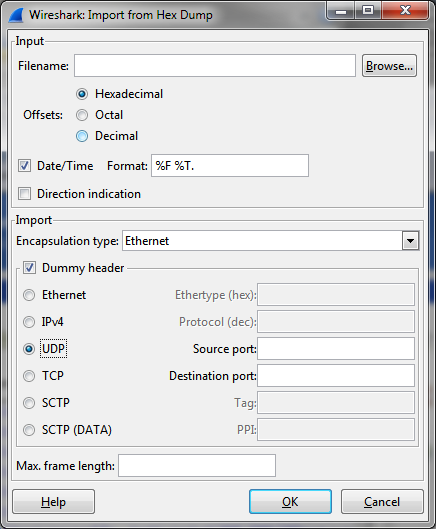Click the 'Format:' label
The width and height of the screenshot is (436, 529).
[x=128, y=166]
